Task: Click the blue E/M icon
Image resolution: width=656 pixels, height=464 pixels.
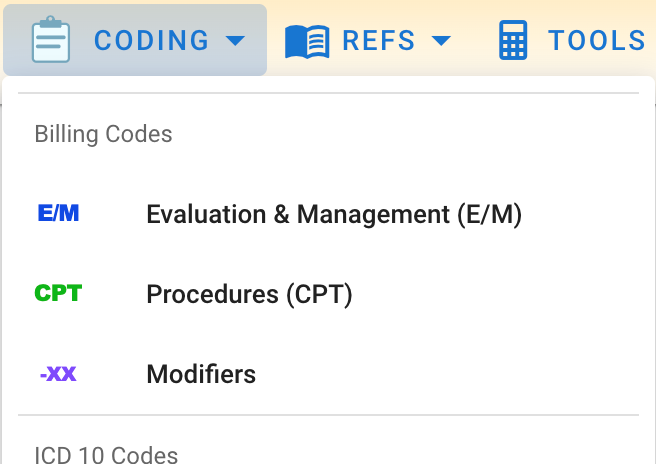Action: tap(58, 214)
